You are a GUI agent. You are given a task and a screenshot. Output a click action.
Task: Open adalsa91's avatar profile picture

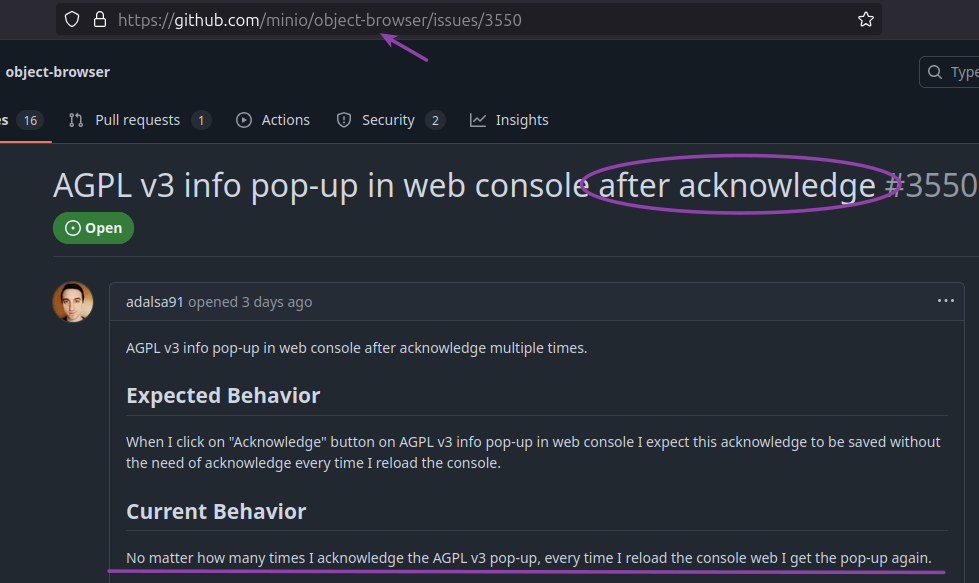point(73,302)
